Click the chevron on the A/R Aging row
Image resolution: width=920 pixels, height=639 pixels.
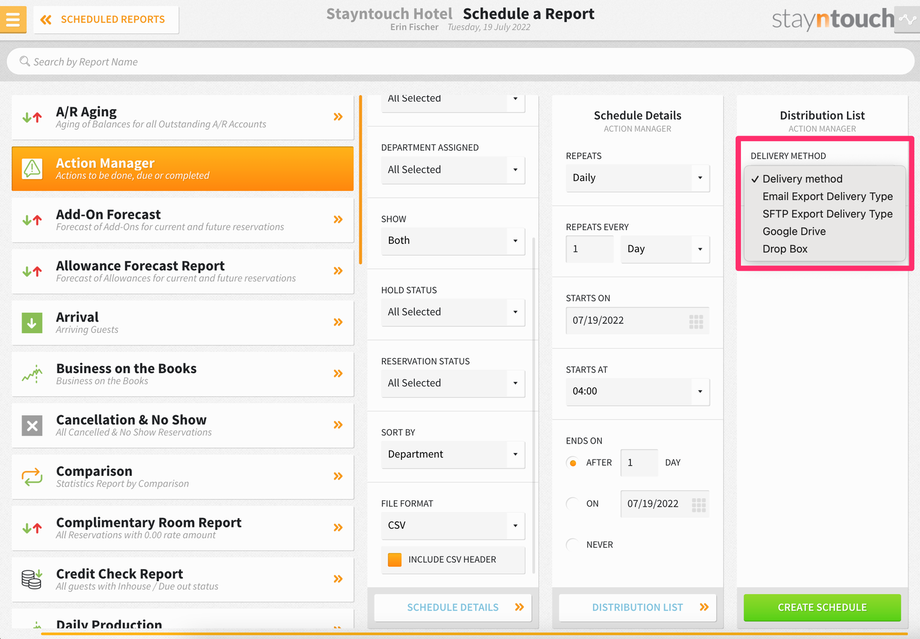click(338, 117)
